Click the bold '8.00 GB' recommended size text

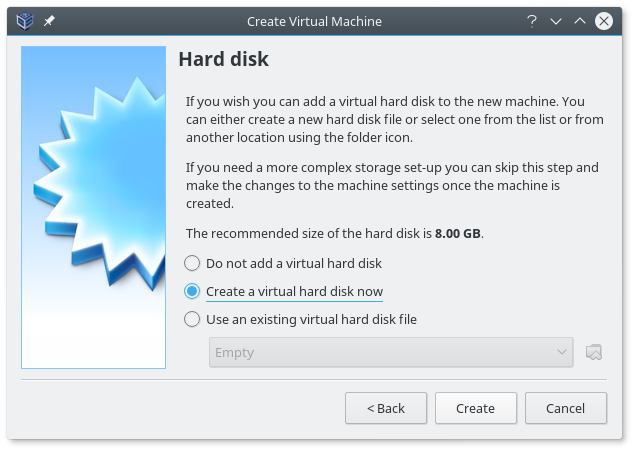tap(458, 233)
